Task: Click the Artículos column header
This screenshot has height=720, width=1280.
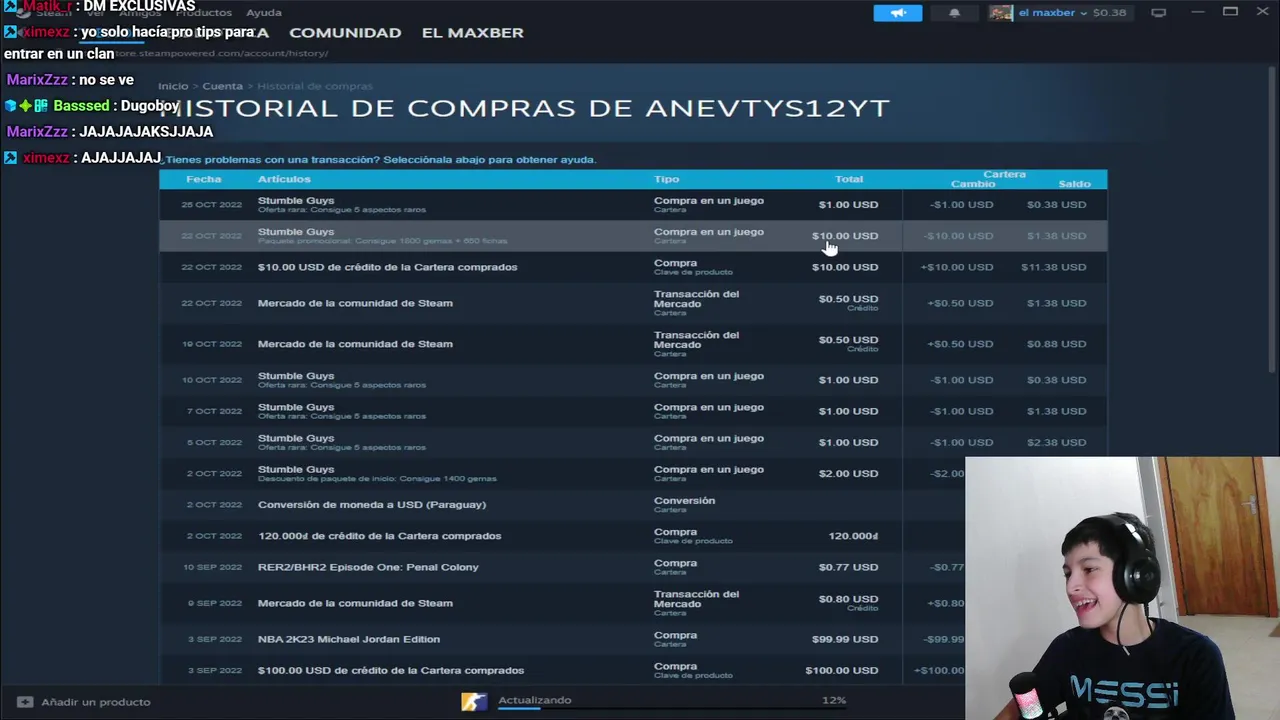Action: (284, 179)
